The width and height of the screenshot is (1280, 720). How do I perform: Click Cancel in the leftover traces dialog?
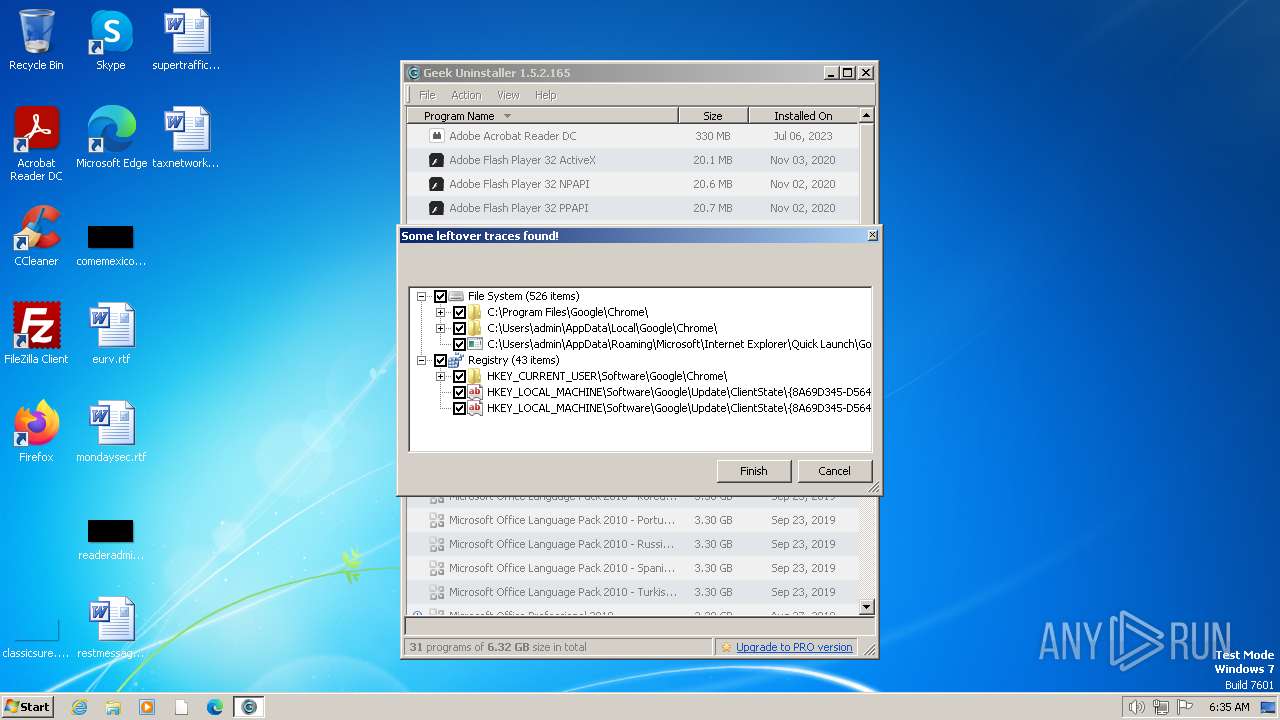[x=834, y=471]
